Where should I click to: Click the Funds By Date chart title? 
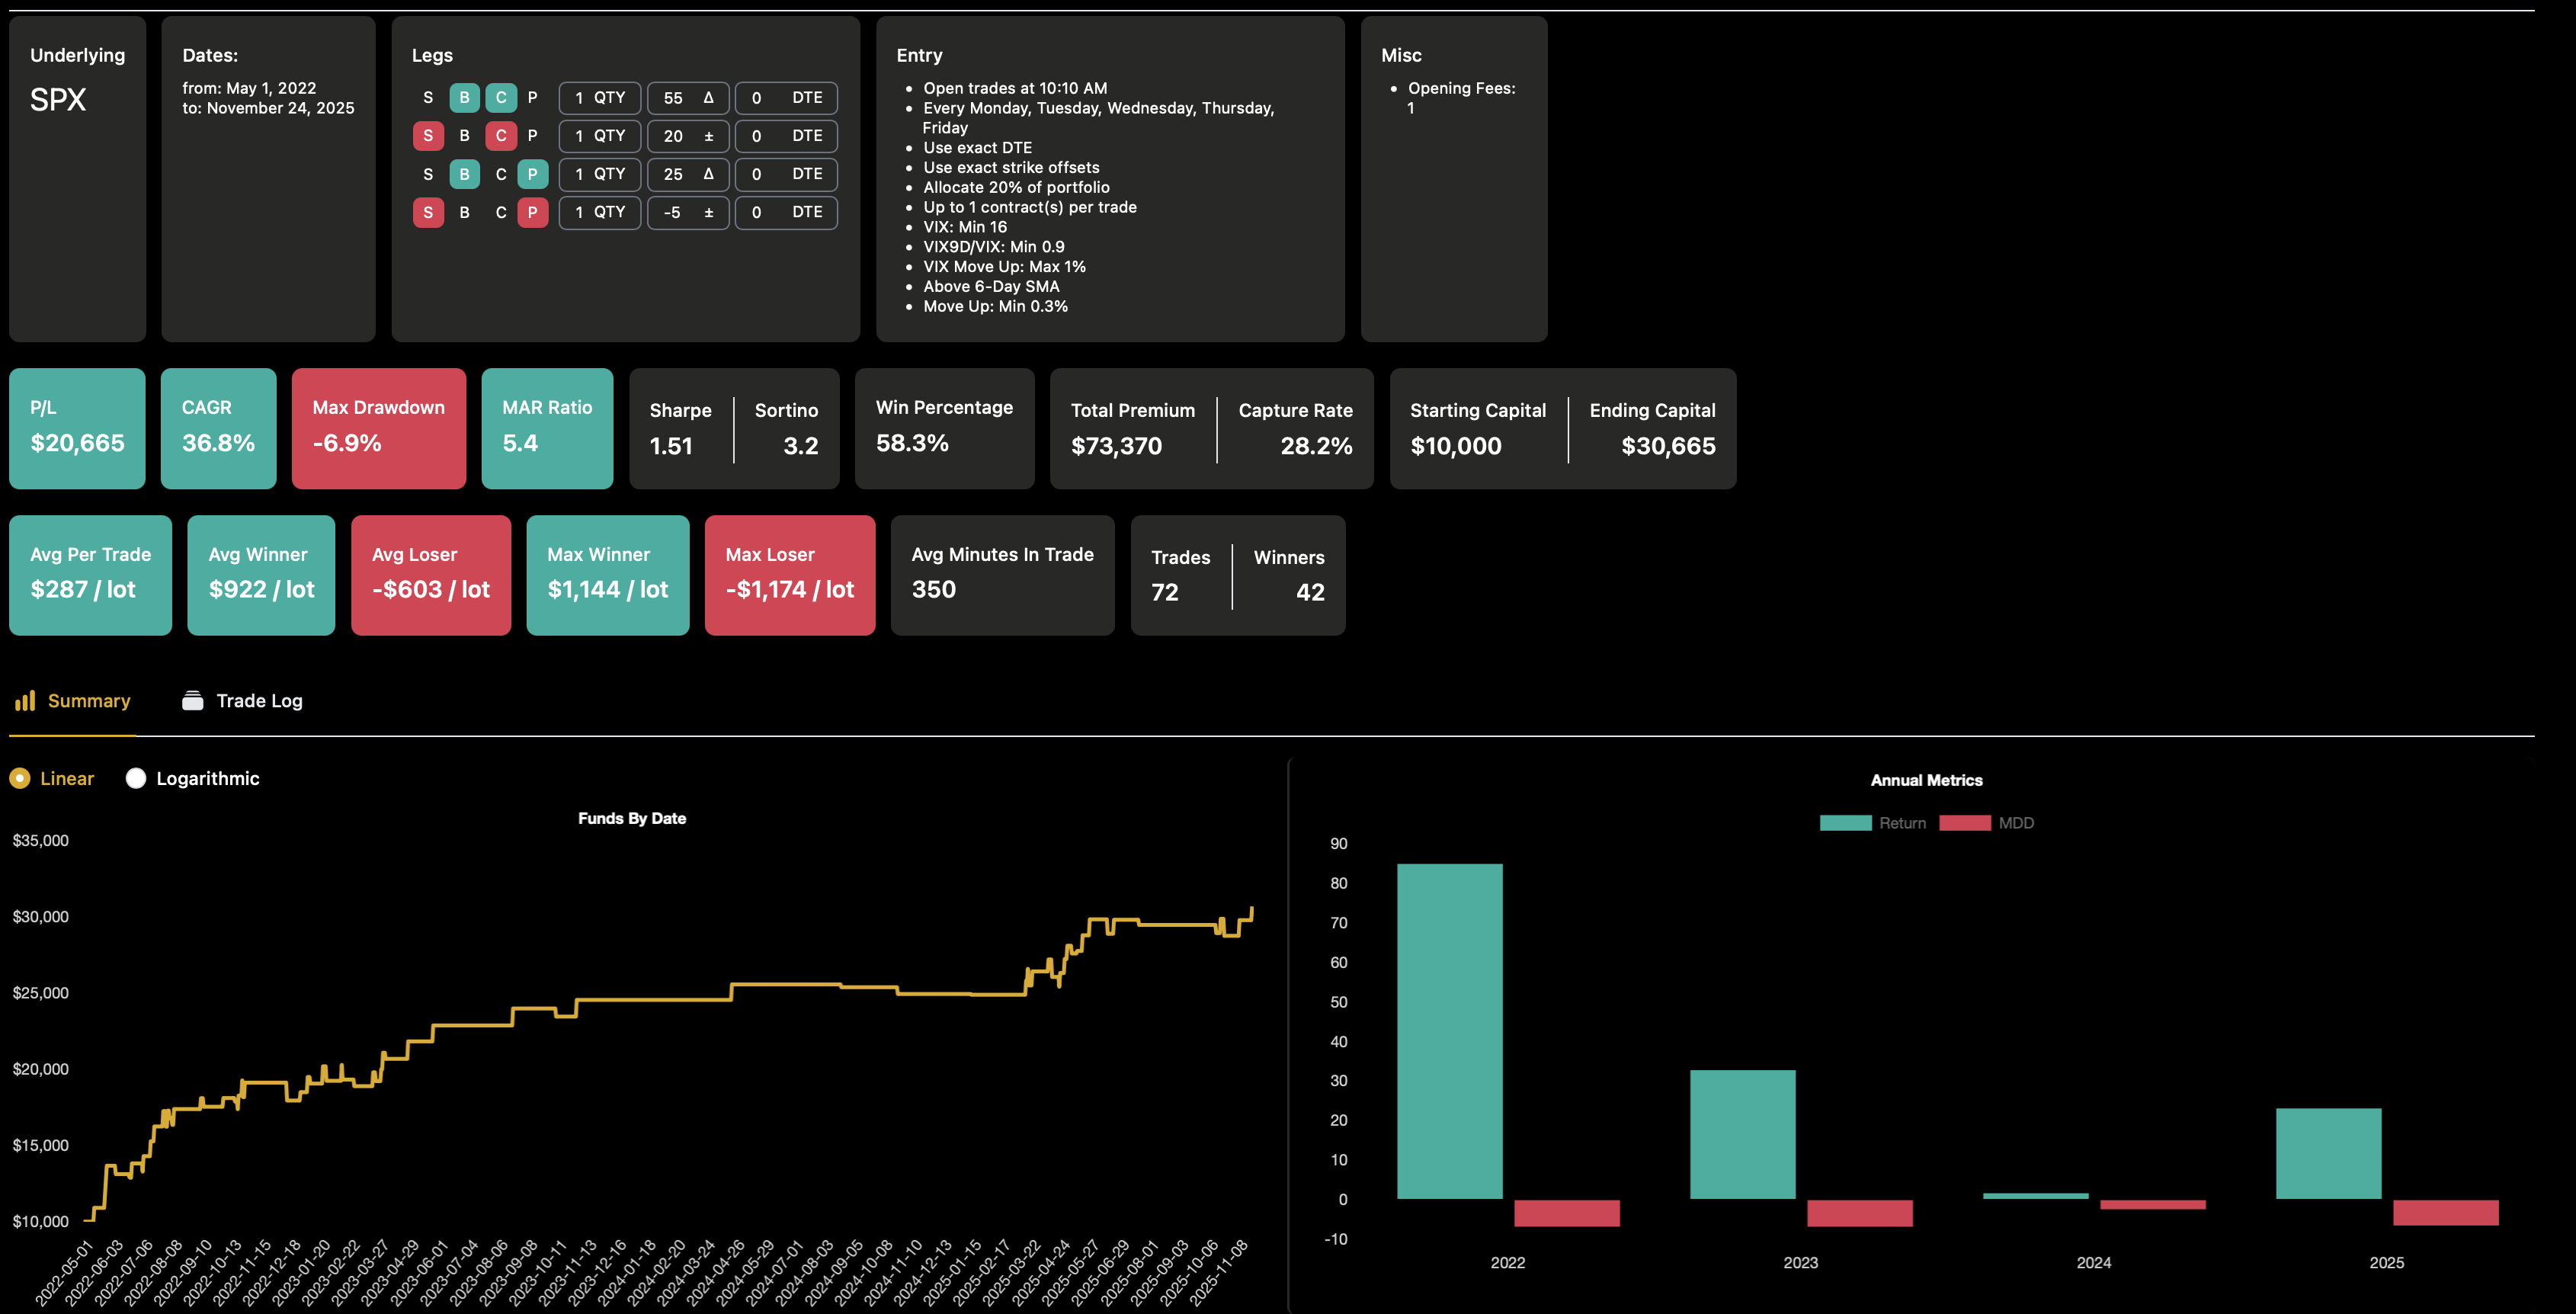click(632, 818)
